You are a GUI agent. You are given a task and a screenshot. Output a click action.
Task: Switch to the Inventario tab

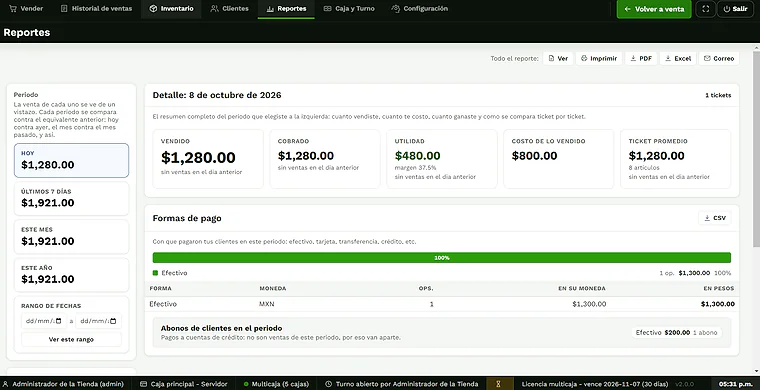[x=171, y=9]
